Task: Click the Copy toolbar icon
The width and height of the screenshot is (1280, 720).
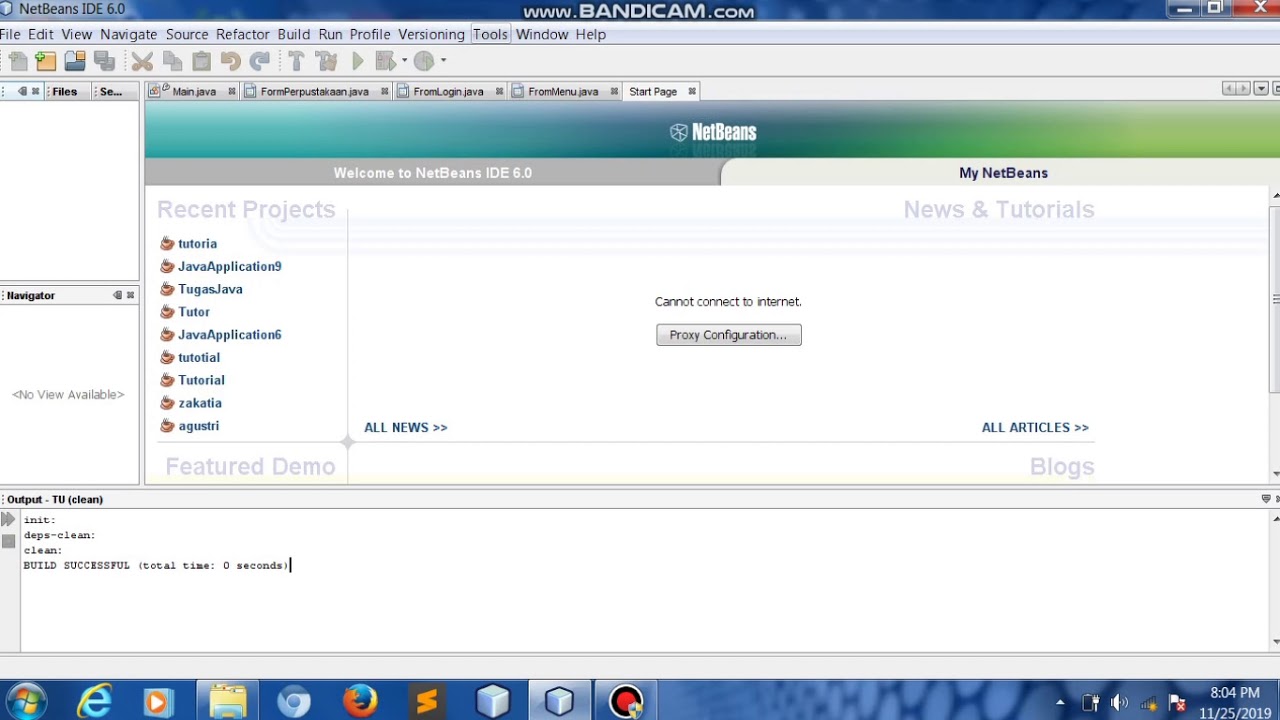Action: 172,62
